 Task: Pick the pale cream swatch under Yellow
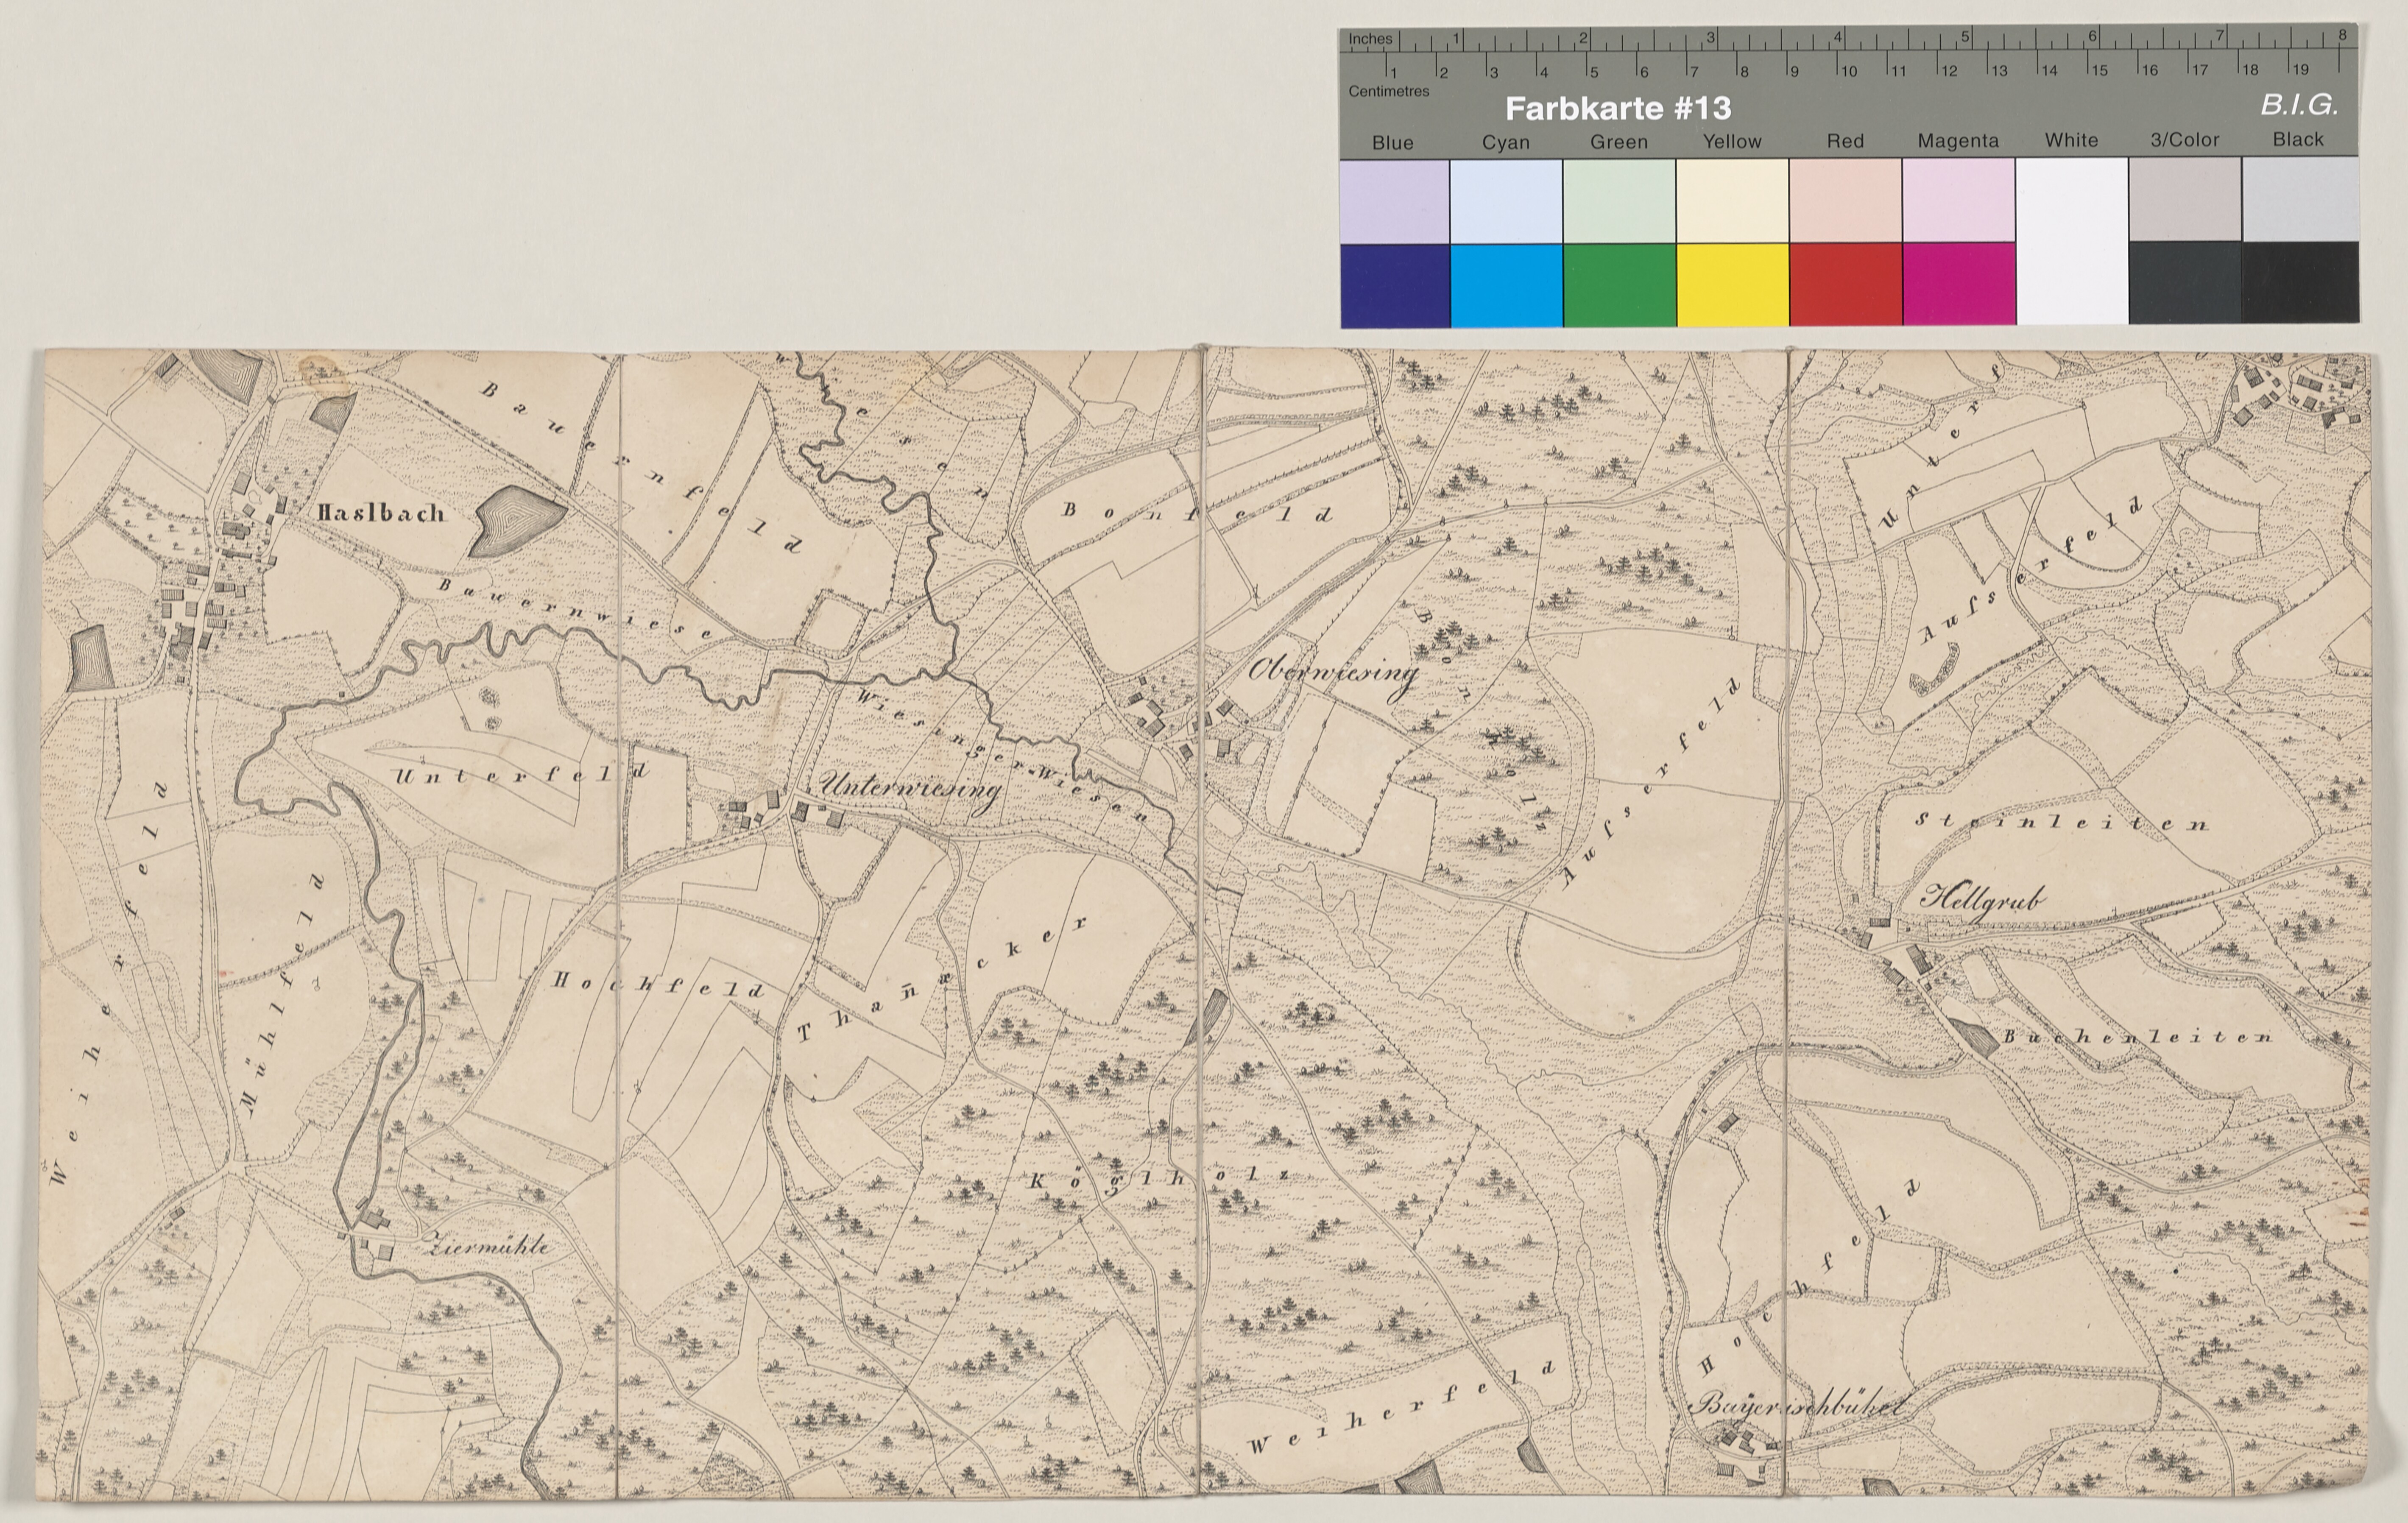(1733, 200)
